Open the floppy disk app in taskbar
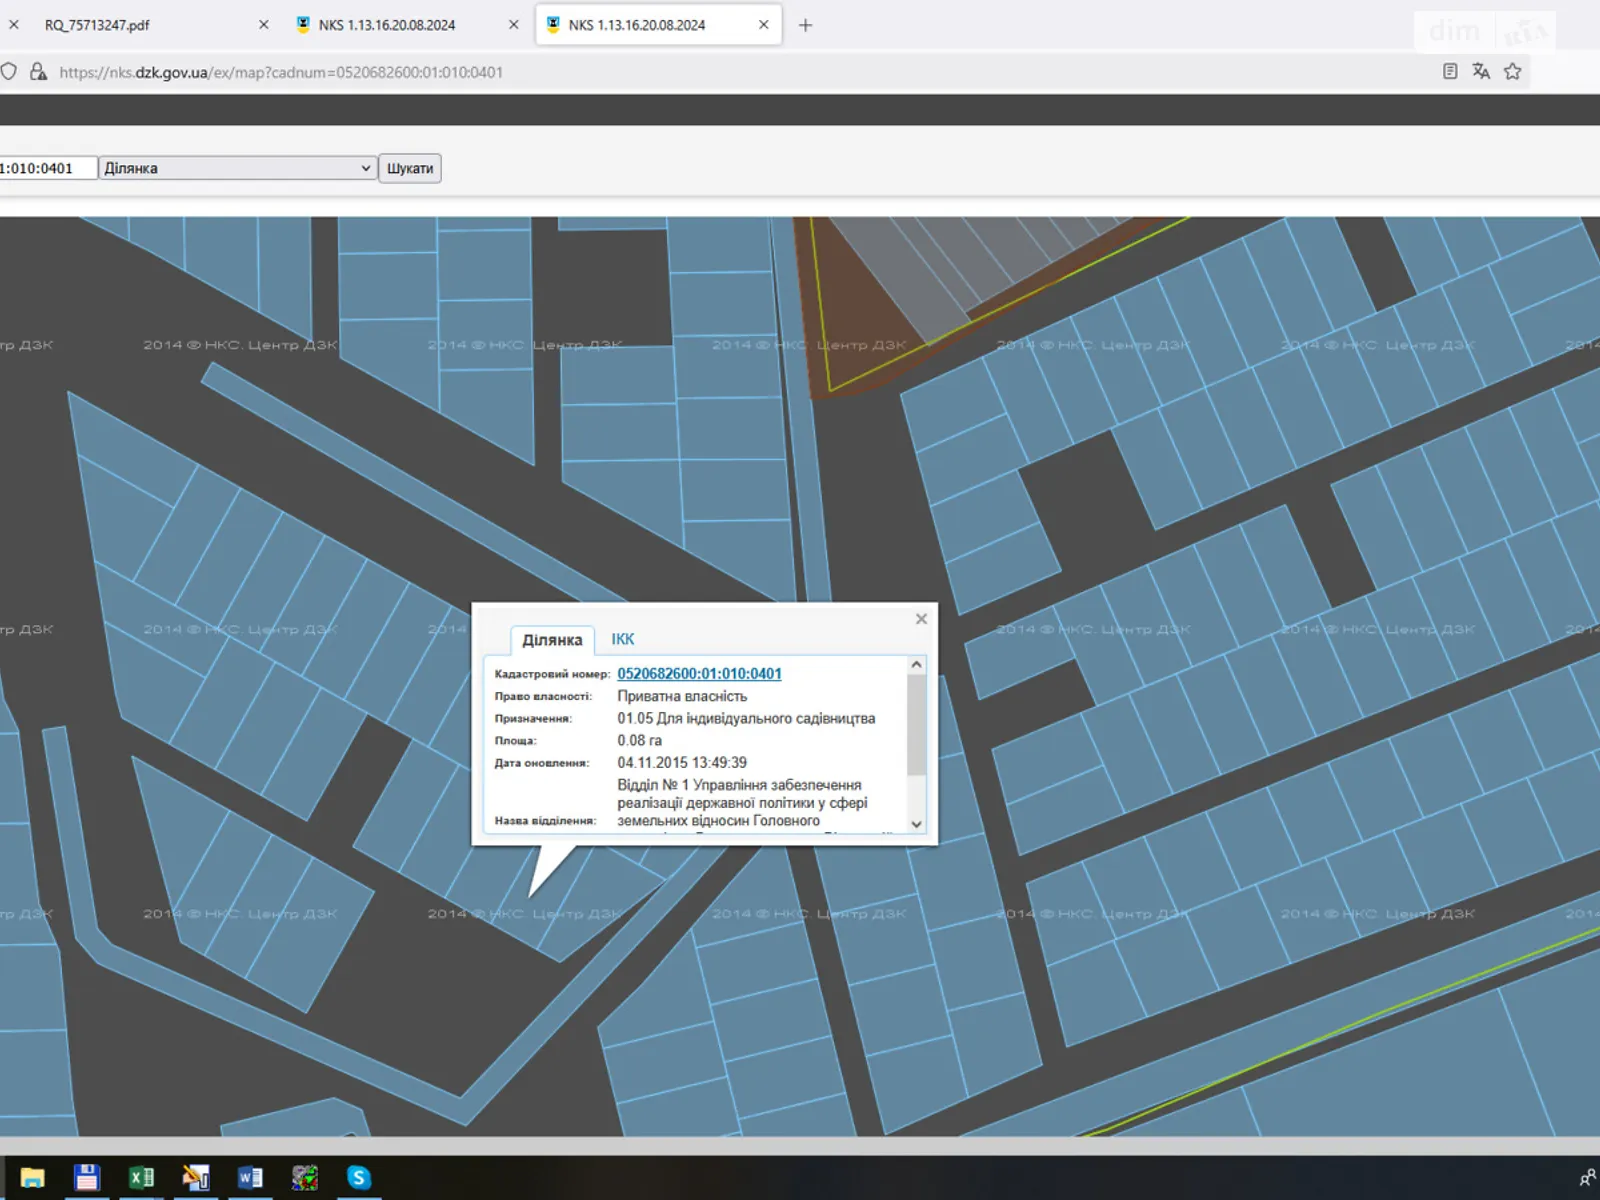 click(87, 1178)
